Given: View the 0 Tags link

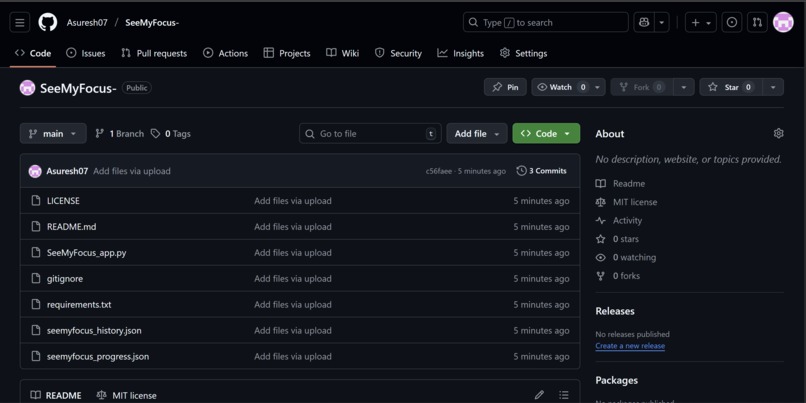Looking at the screenshot, I should [x=170, y=134].
